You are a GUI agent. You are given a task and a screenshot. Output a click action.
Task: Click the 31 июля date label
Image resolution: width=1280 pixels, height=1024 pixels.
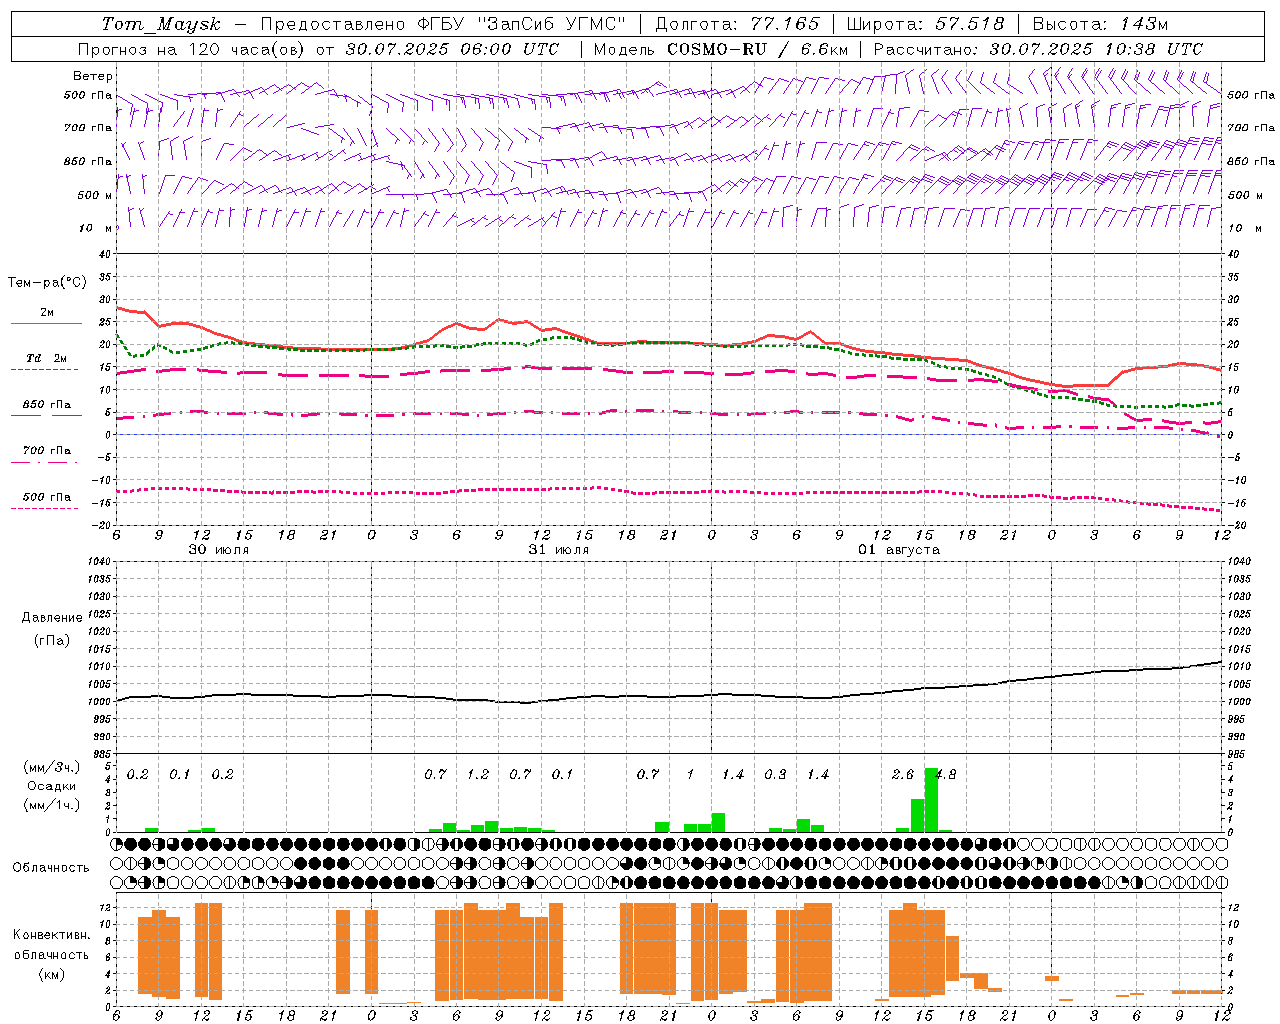559,550
